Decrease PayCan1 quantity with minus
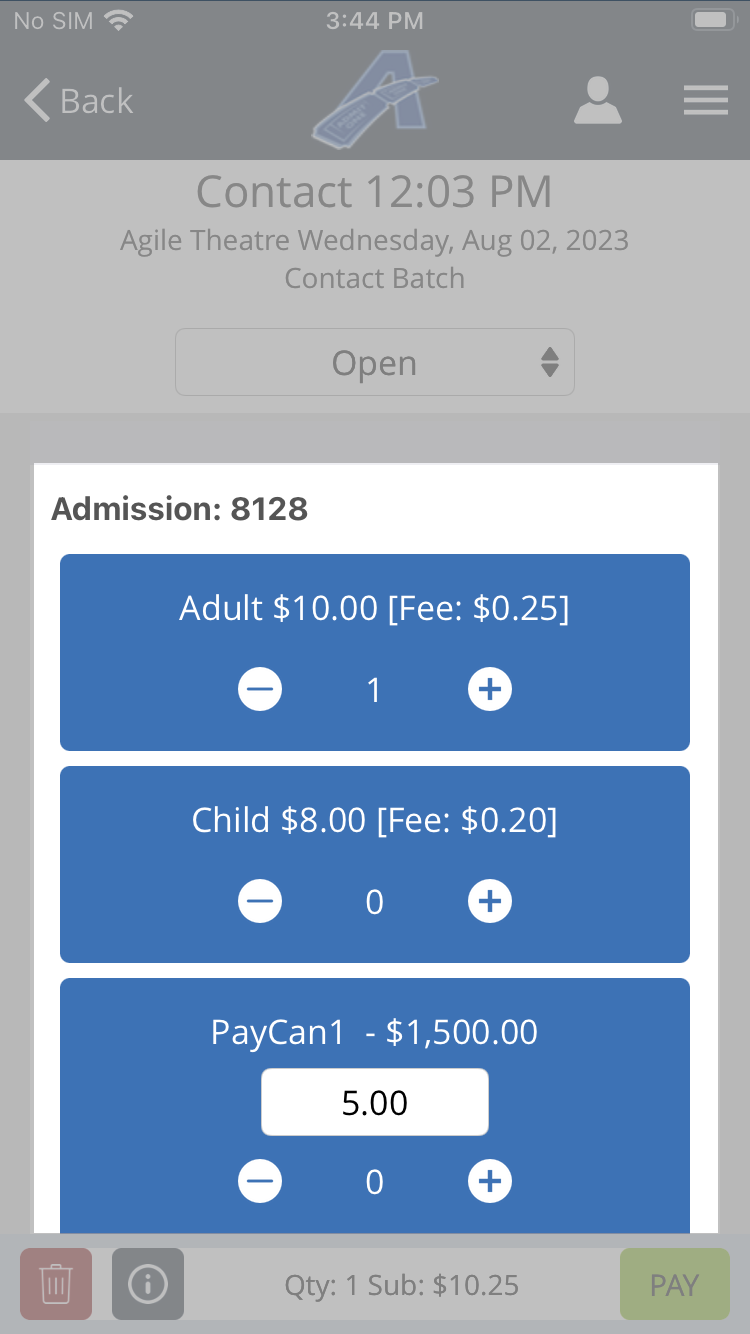Image resolution: width=750 pixels, height=1334 pixels. pos(260,1182)
